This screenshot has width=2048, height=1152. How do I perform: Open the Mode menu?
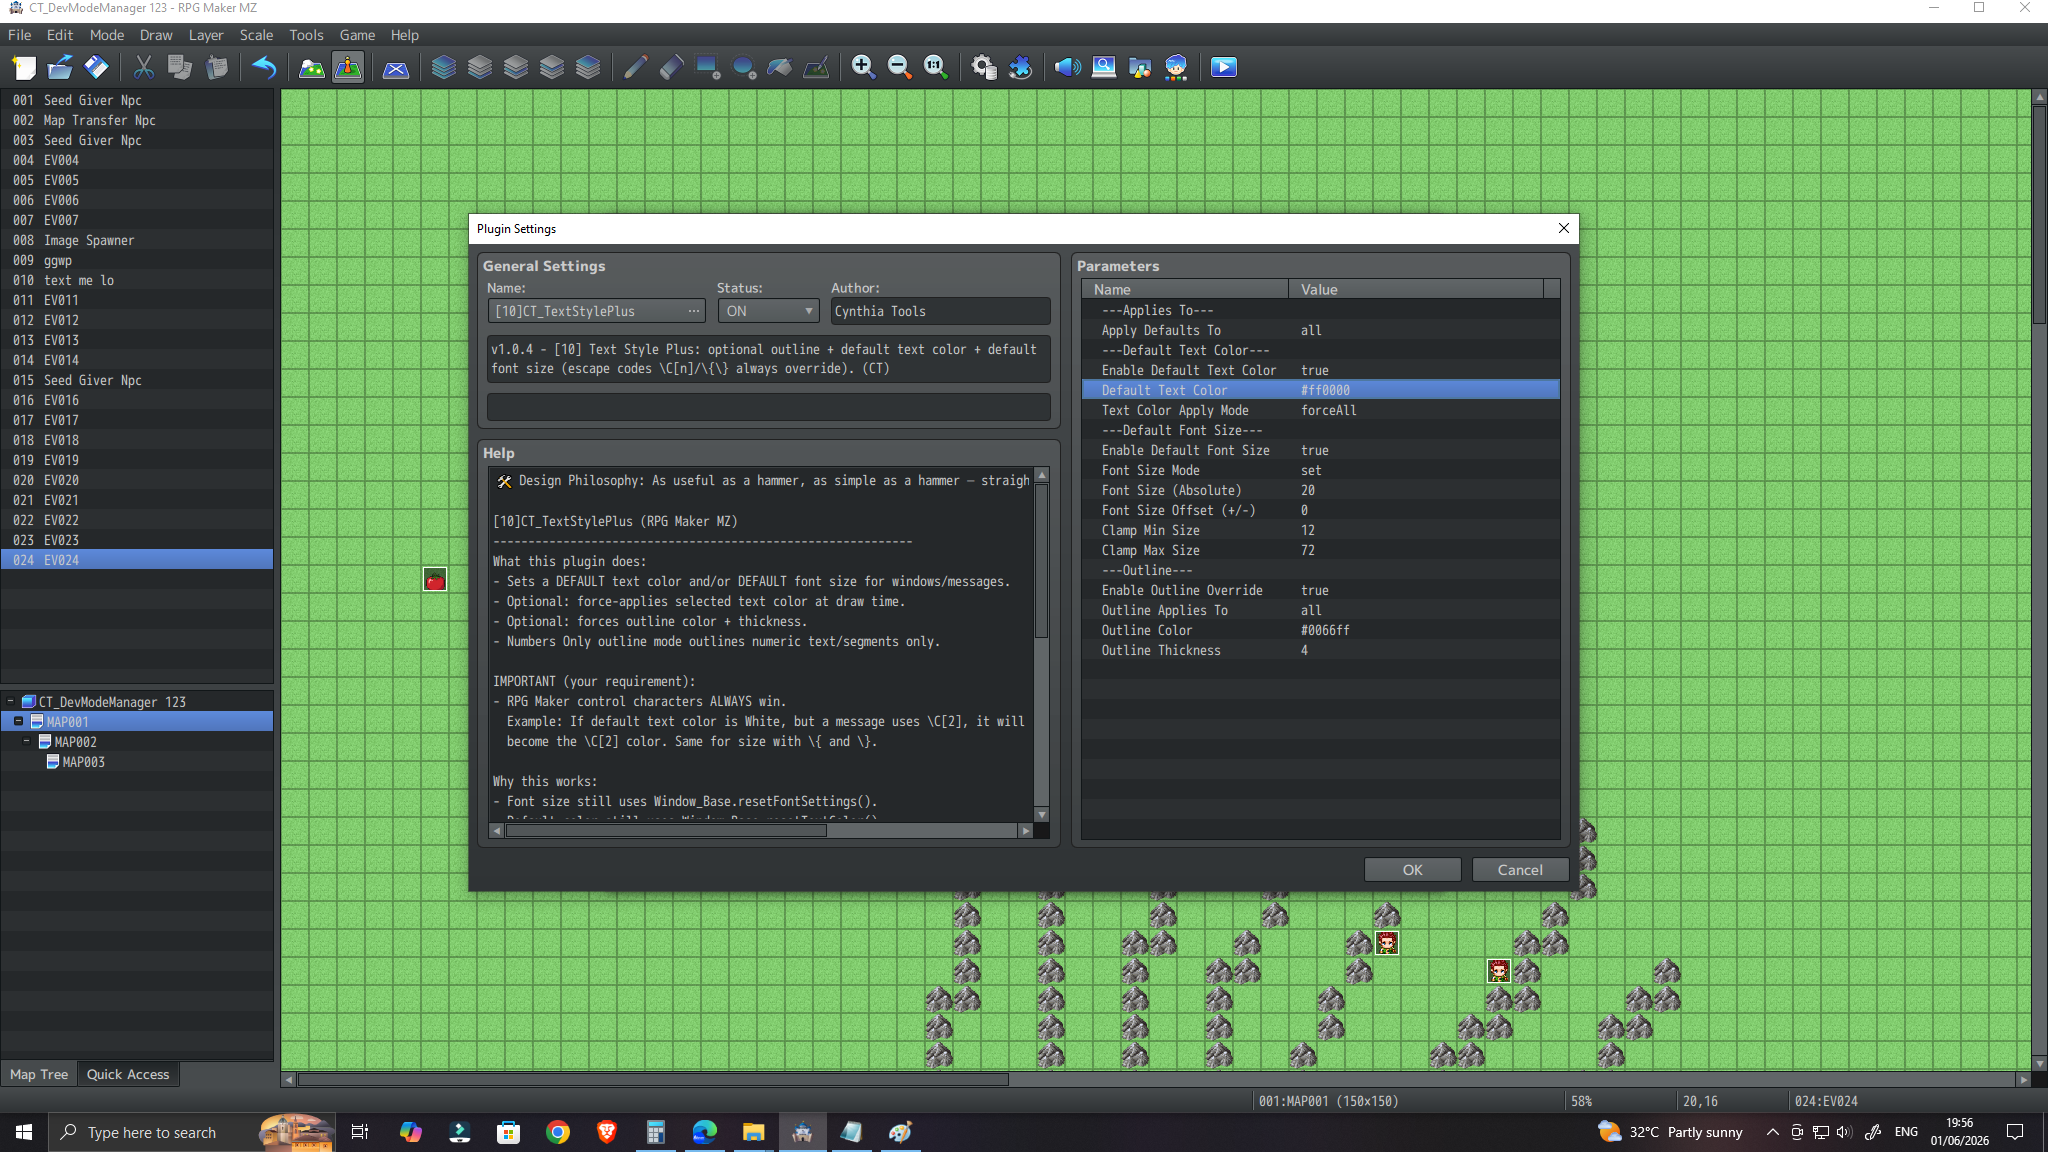[107, 35]
